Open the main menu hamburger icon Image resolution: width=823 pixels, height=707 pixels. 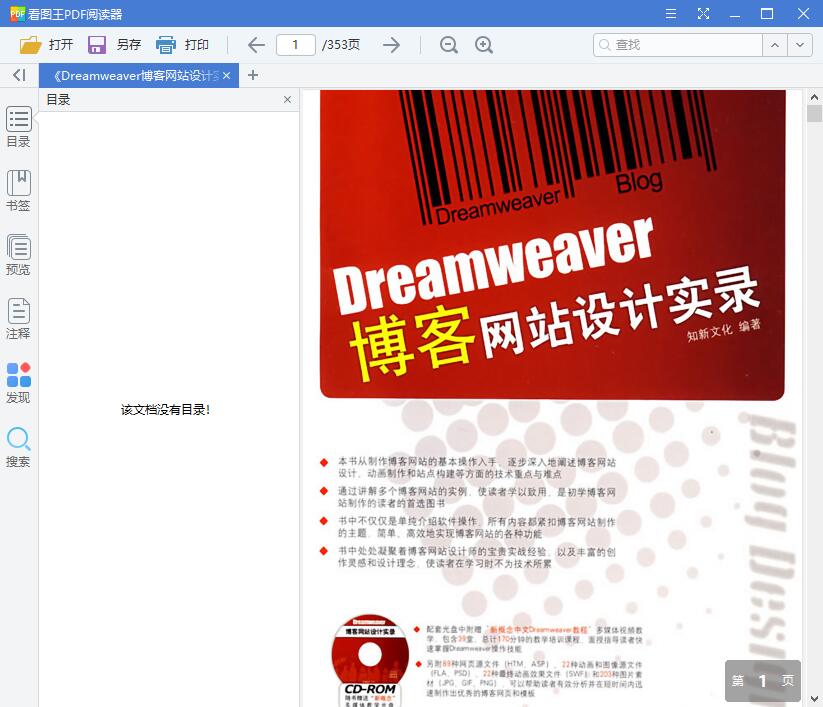tap(671, 14)
